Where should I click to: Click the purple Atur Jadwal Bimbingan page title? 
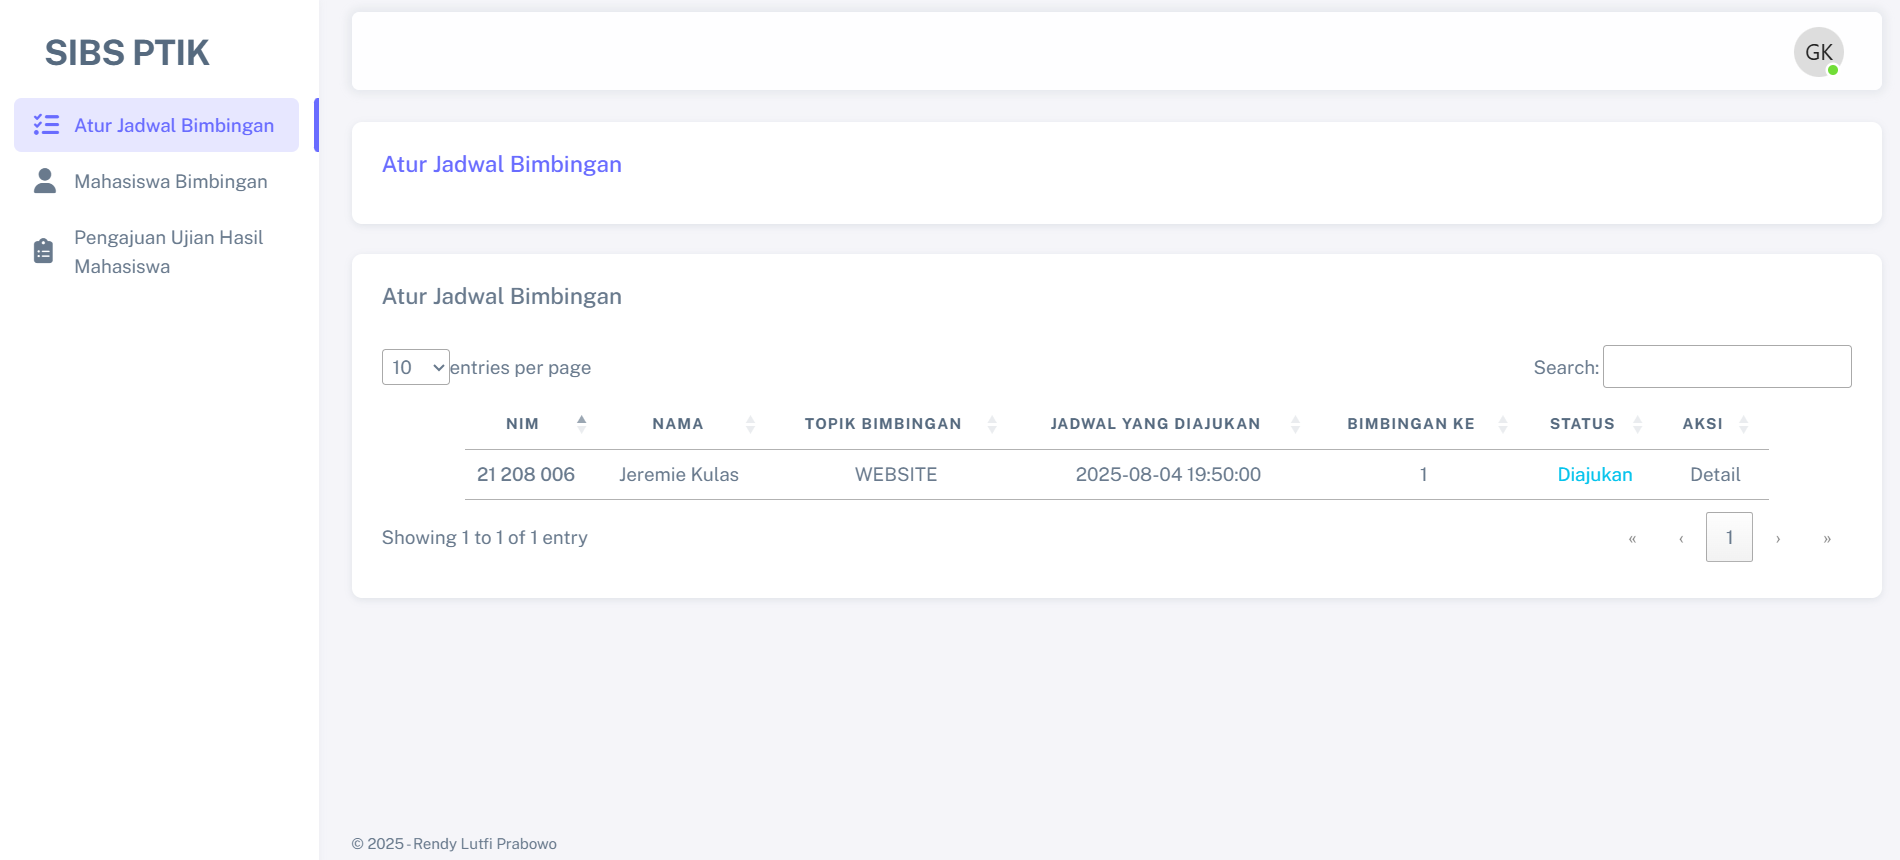click(x=502, y=164)
